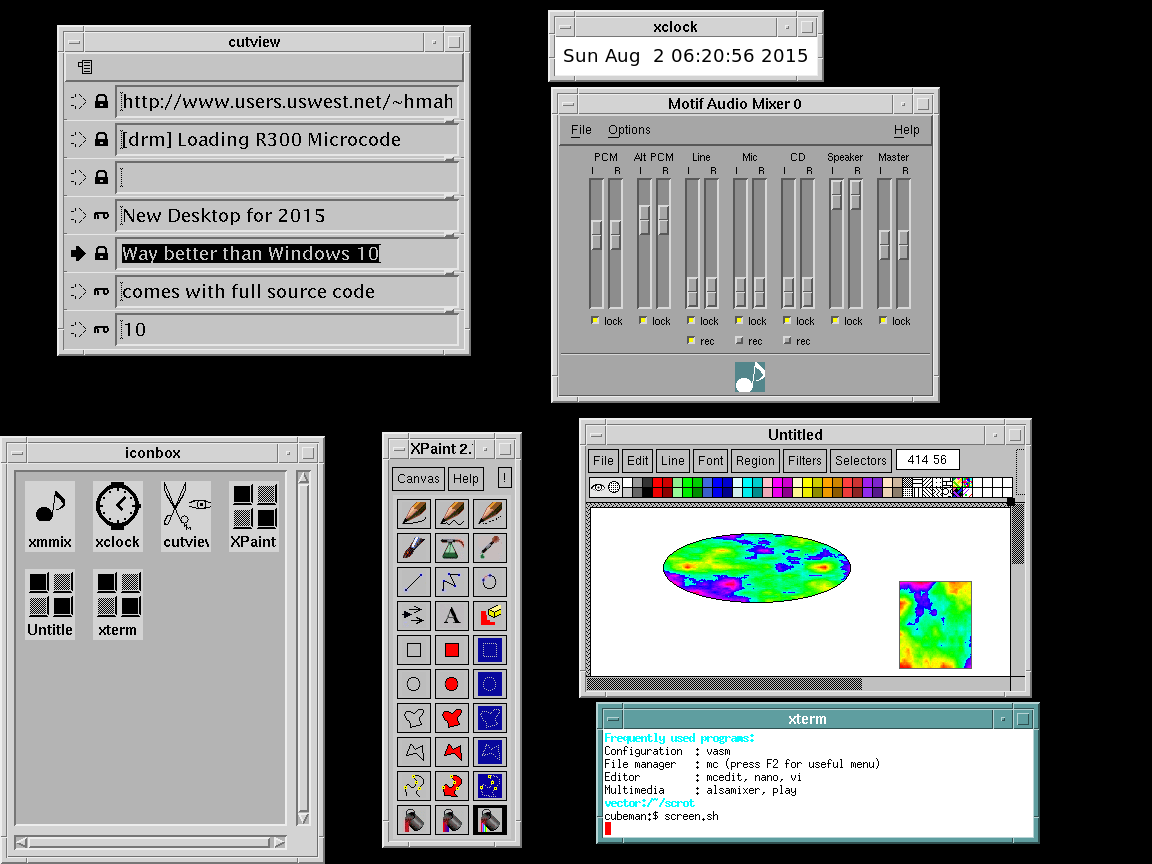Click the cutview scissors icon in iconbox
Image resolution: width=1152 pixels, height=864 pixels.
186,516
